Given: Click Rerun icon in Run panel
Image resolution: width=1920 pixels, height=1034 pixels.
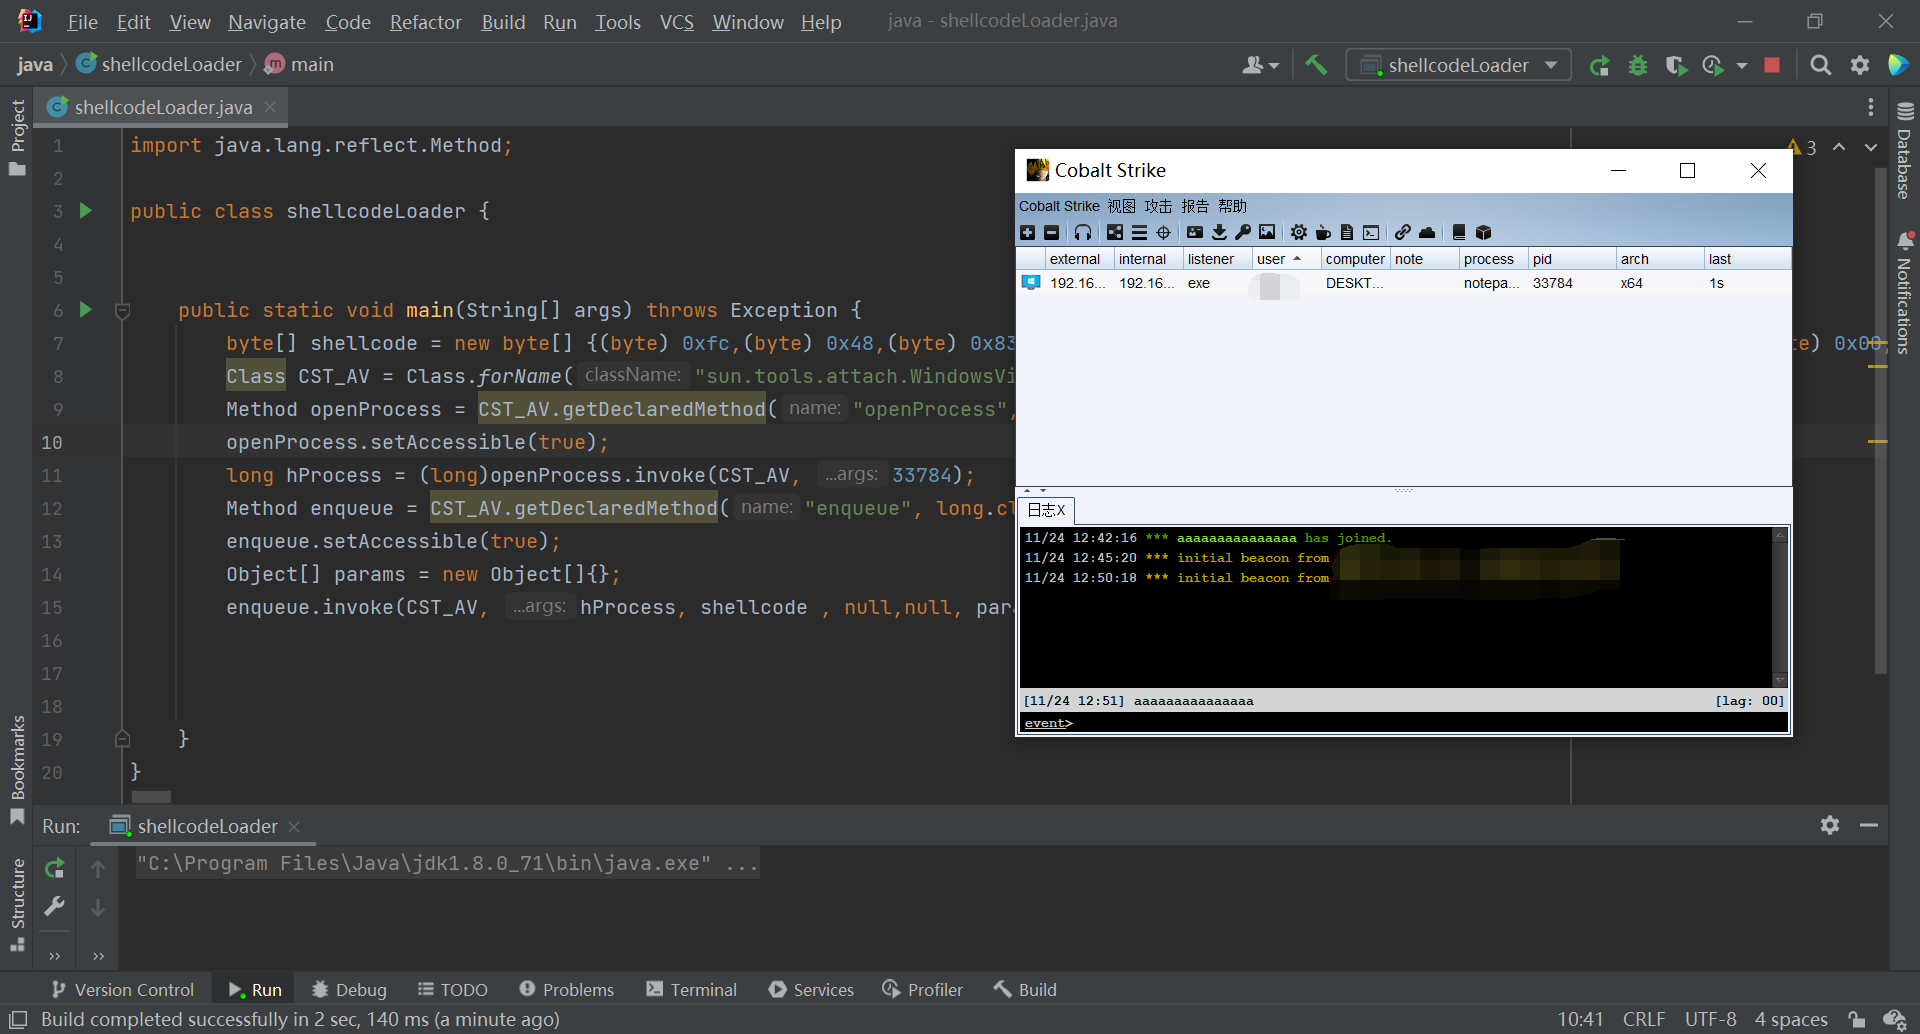Looking at the screenshot, I should point(55,868).
